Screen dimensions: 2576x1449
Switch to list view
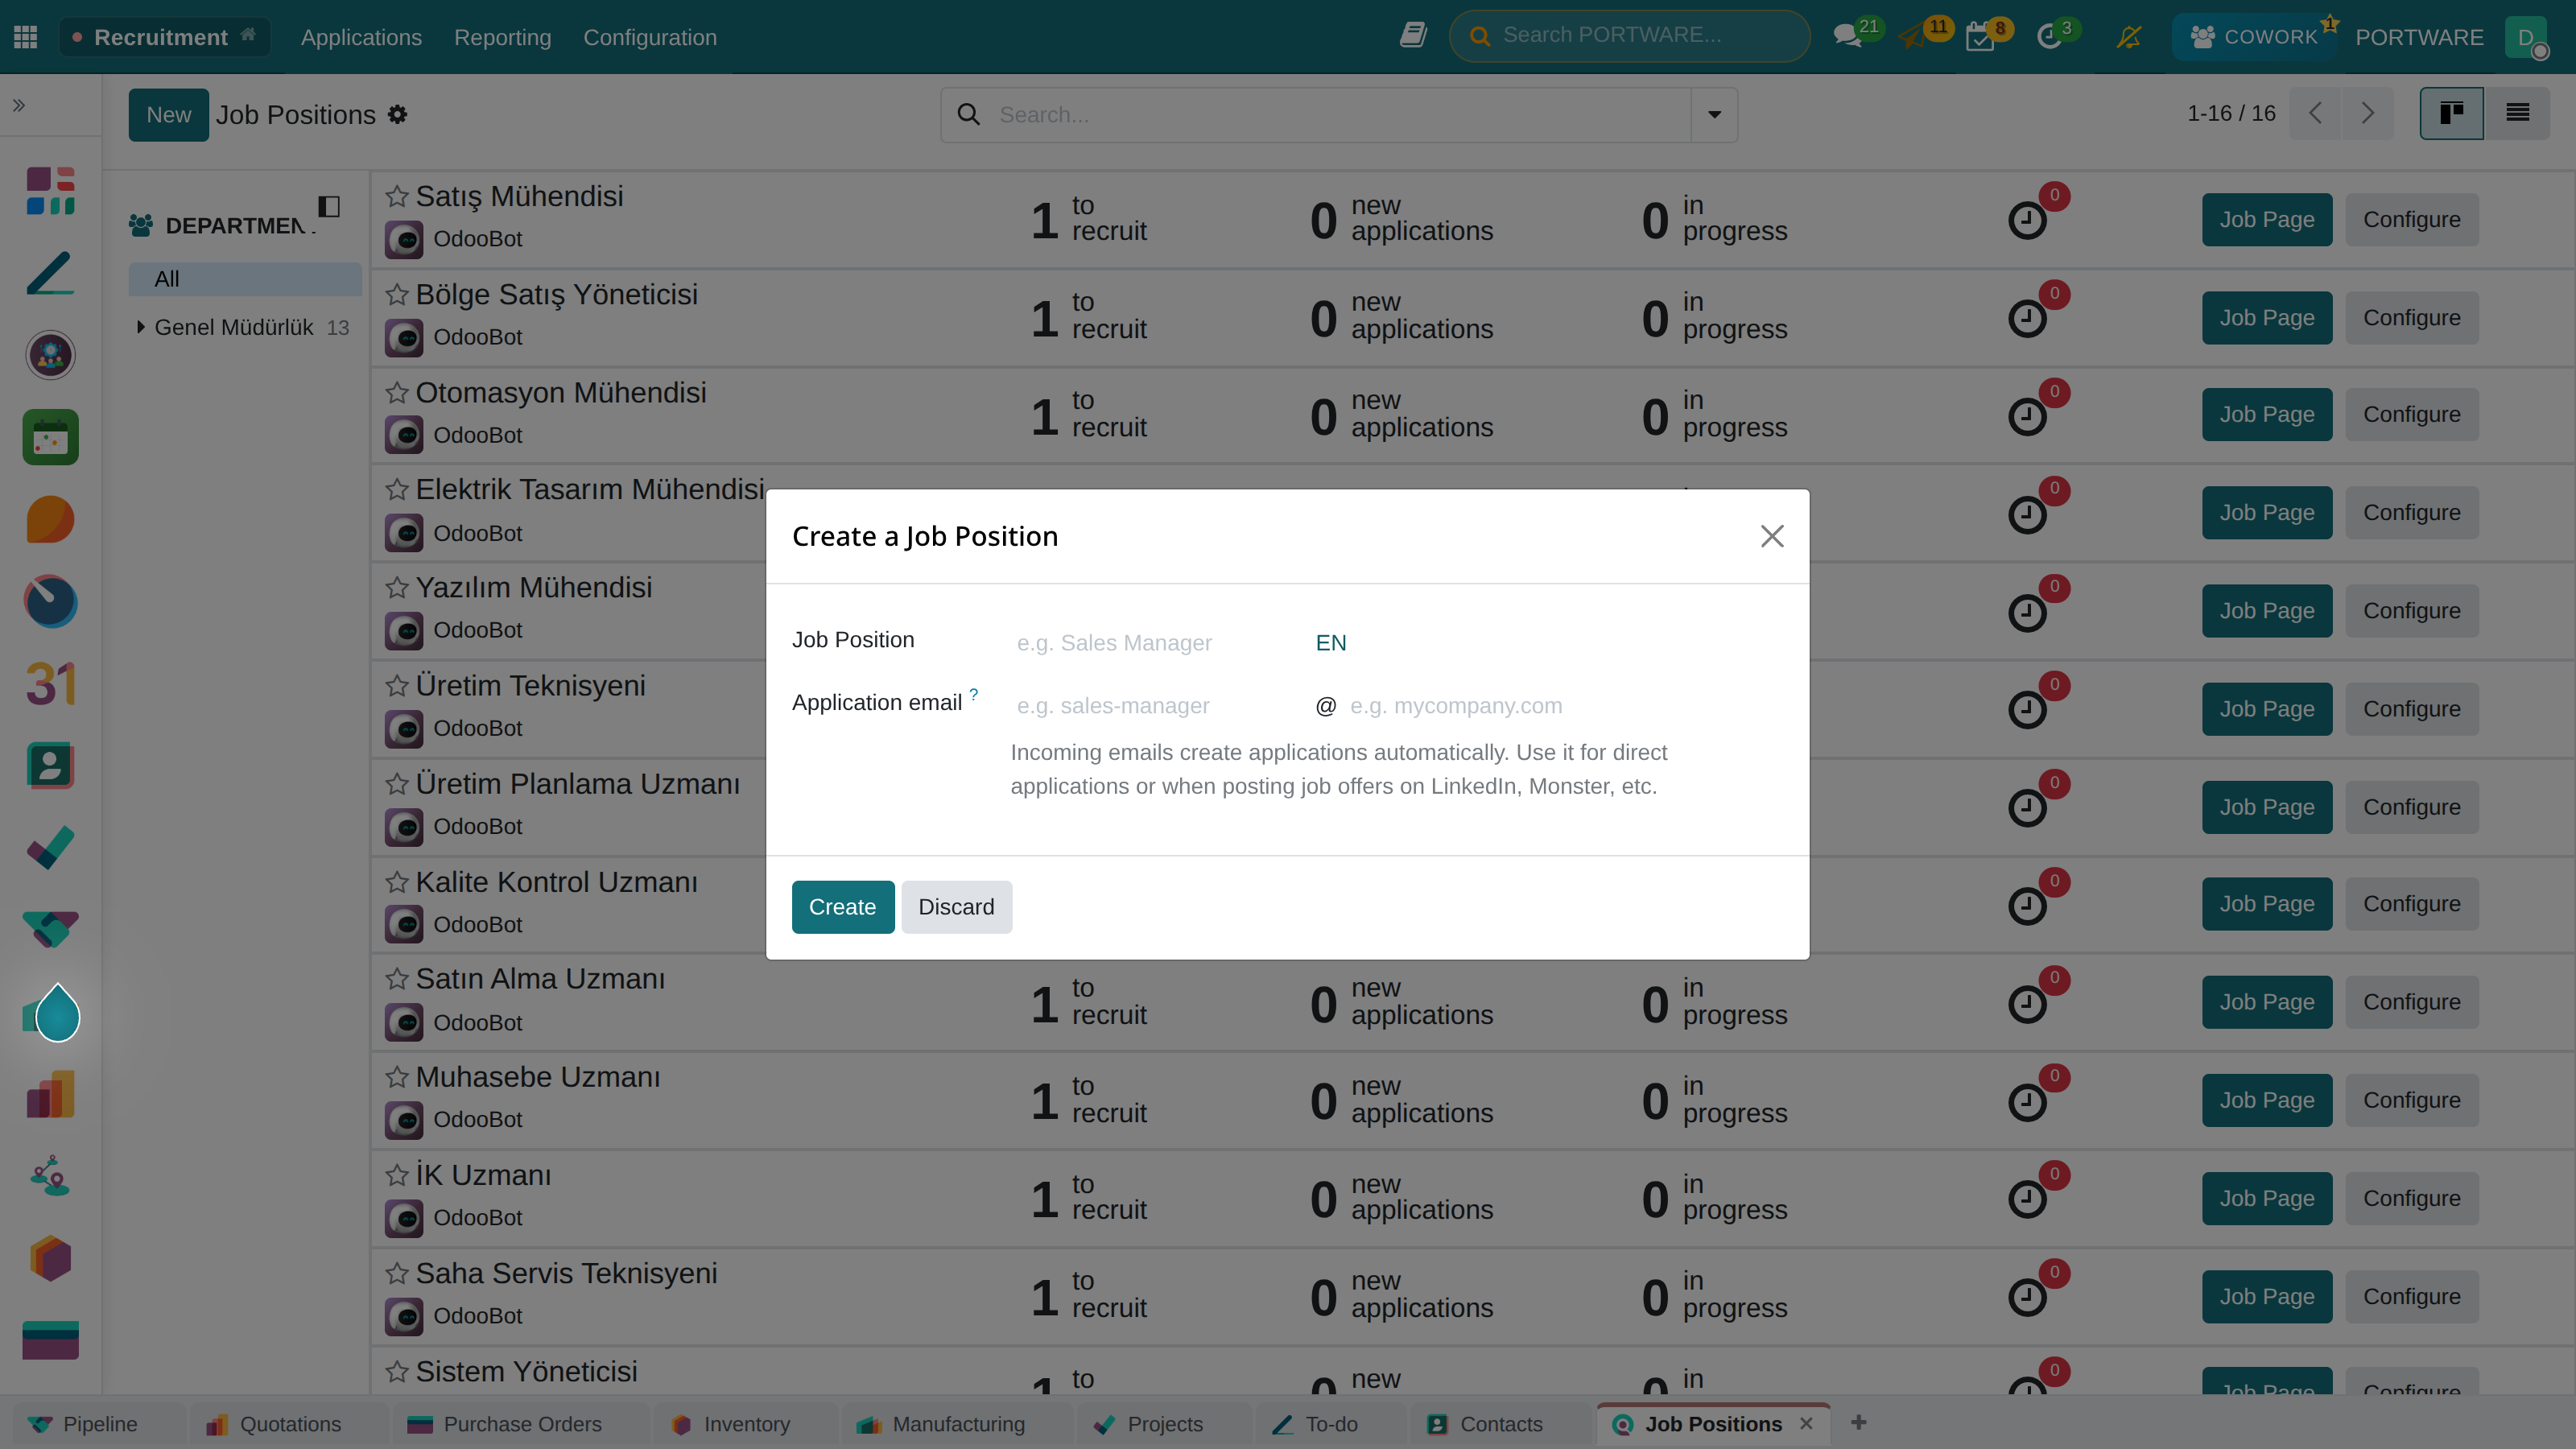2518,114
